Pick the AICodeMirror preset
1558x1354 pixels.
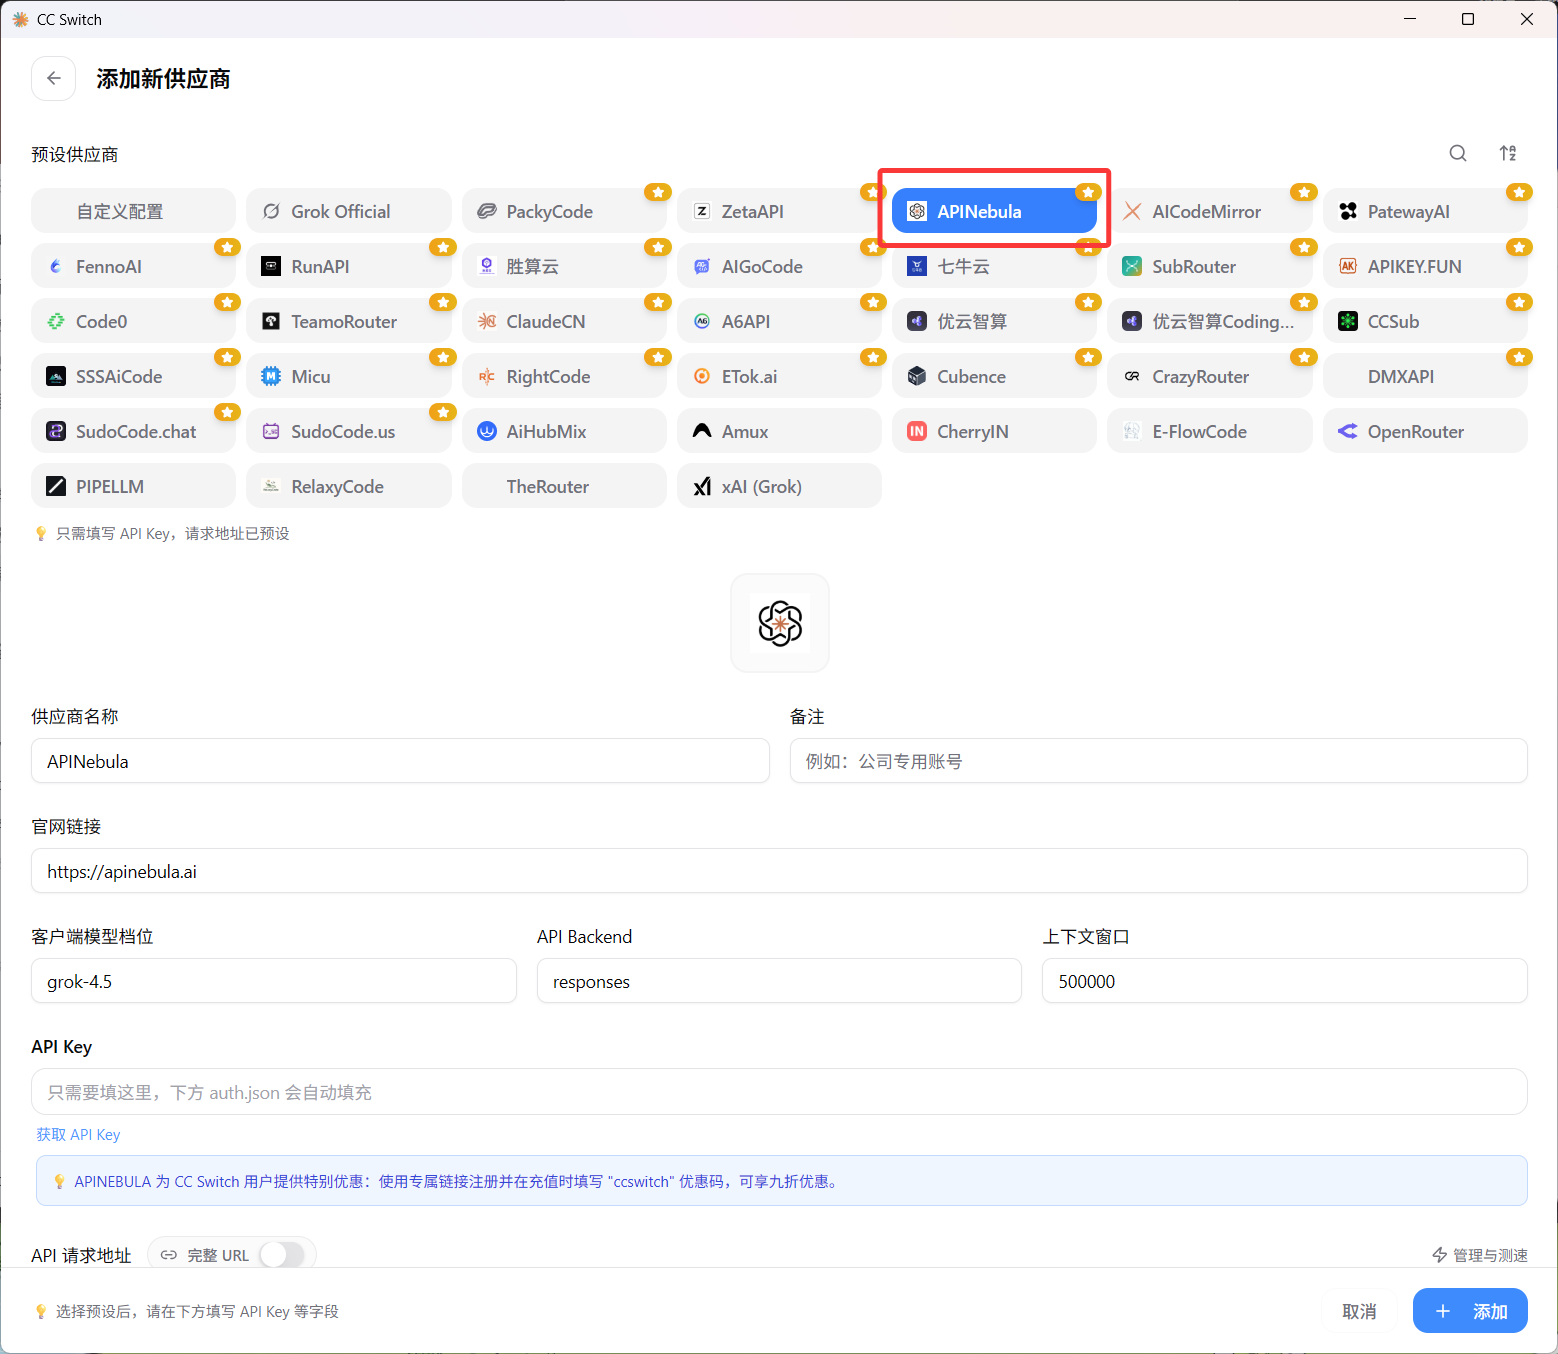[x=1210, y=211]
